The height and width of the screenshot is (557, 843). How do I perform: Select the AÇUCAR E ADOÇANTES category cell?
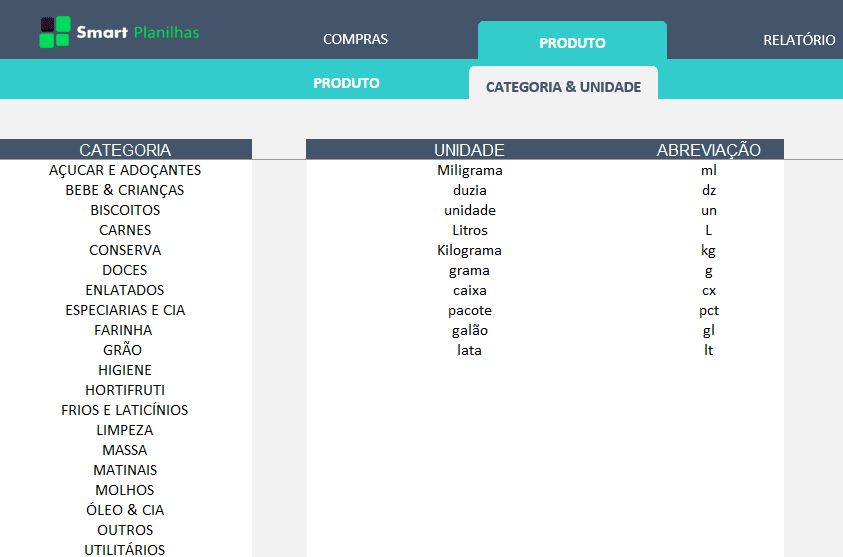click(x=125, y=170)
